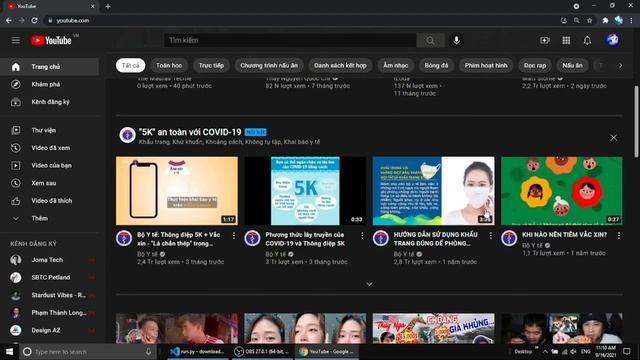Open the Windows notification center icon
The width and height of the screenshot is (640, 360).
[x=627, y=351]
